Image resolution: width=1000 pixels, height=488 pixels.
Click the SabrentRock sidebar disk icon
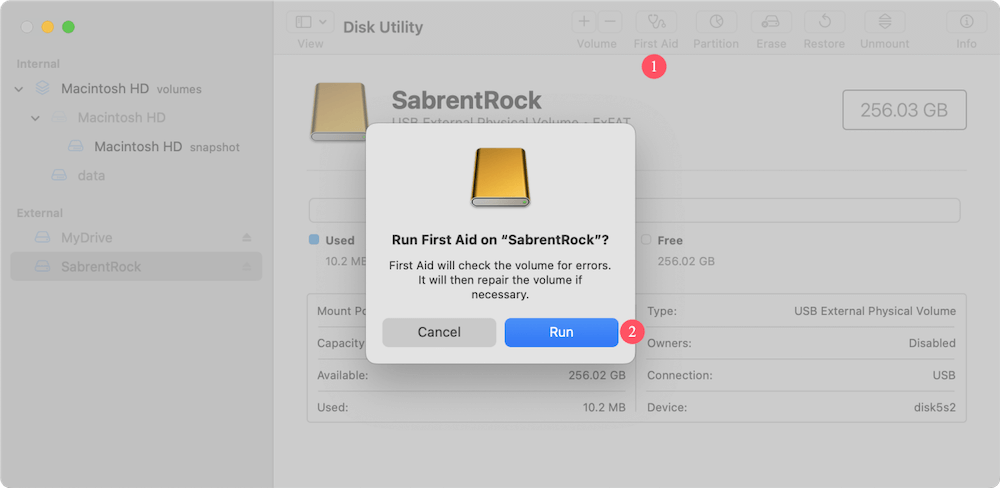pyautogui.click(x=42, y=267)
